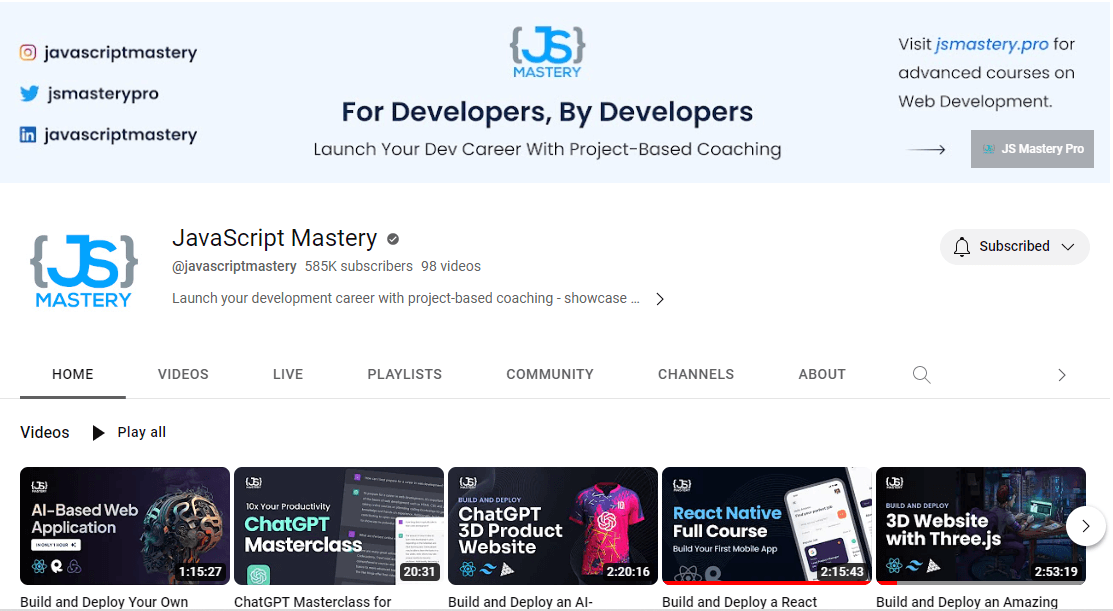Open the ChatGPT Masterclass video thumbnail
This screenshot has height=611, width=1113.
(338, 526)
